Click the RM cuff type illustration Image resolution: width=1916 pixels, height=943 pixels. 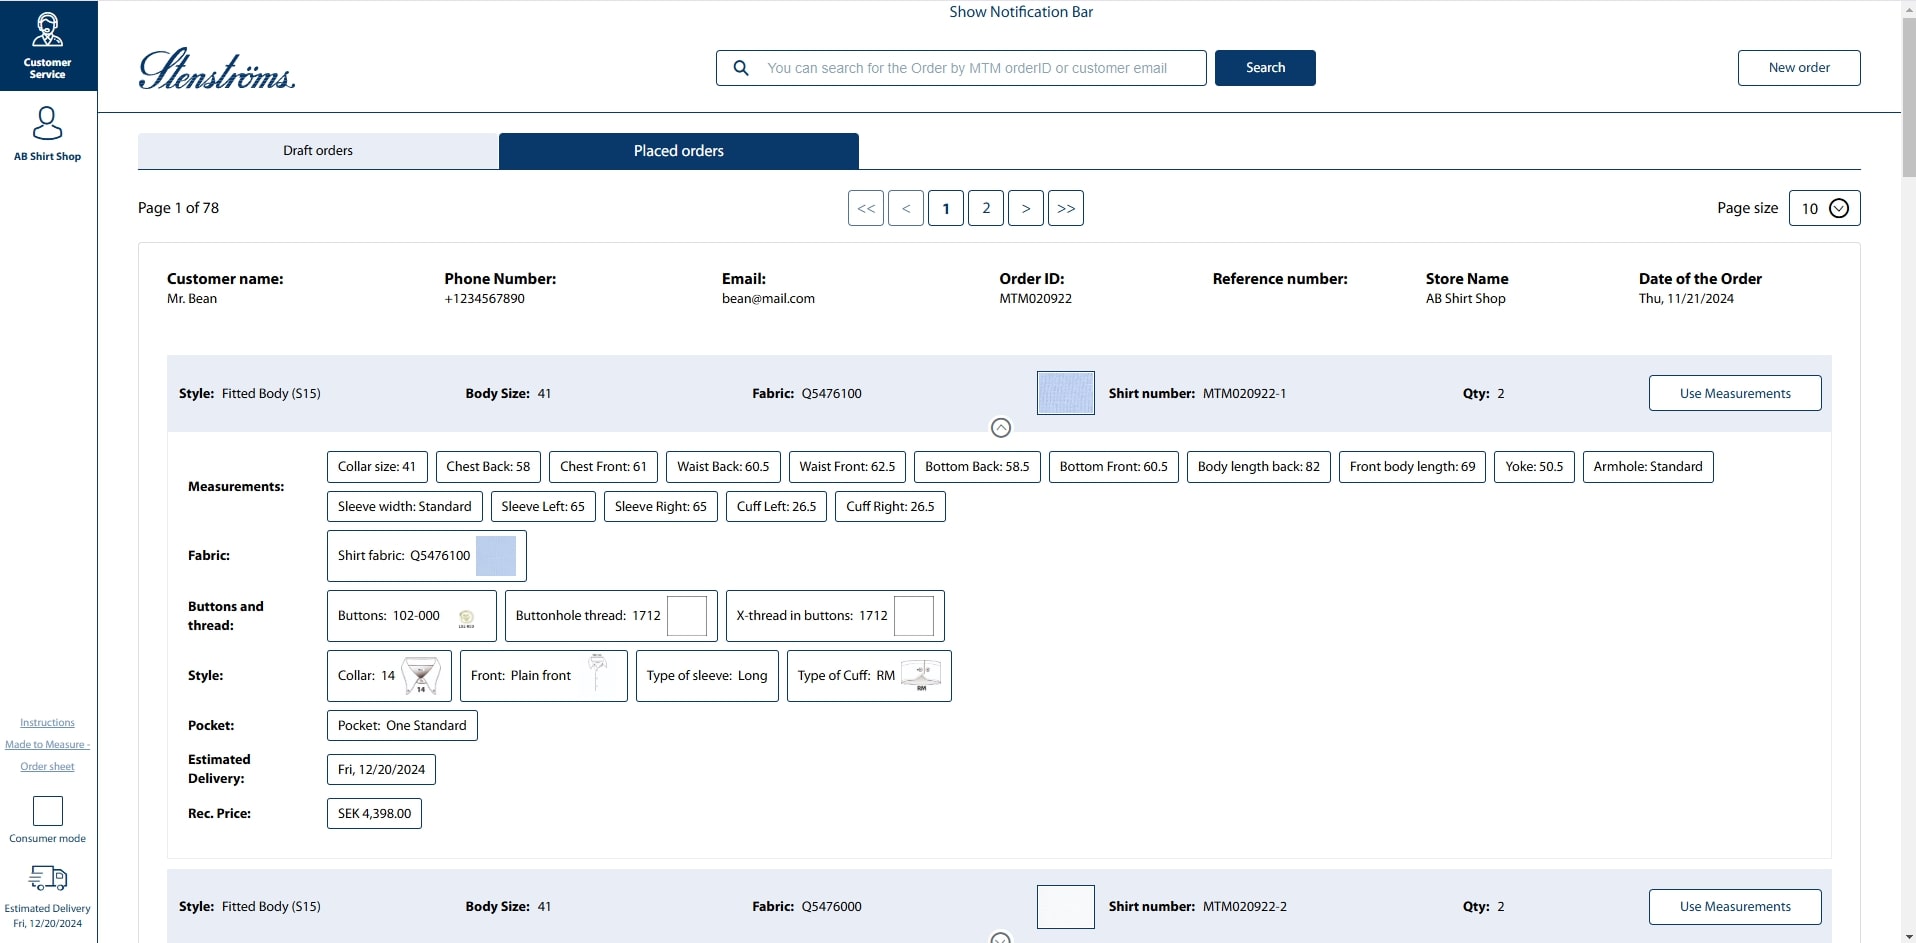click(x=921, y=676)
